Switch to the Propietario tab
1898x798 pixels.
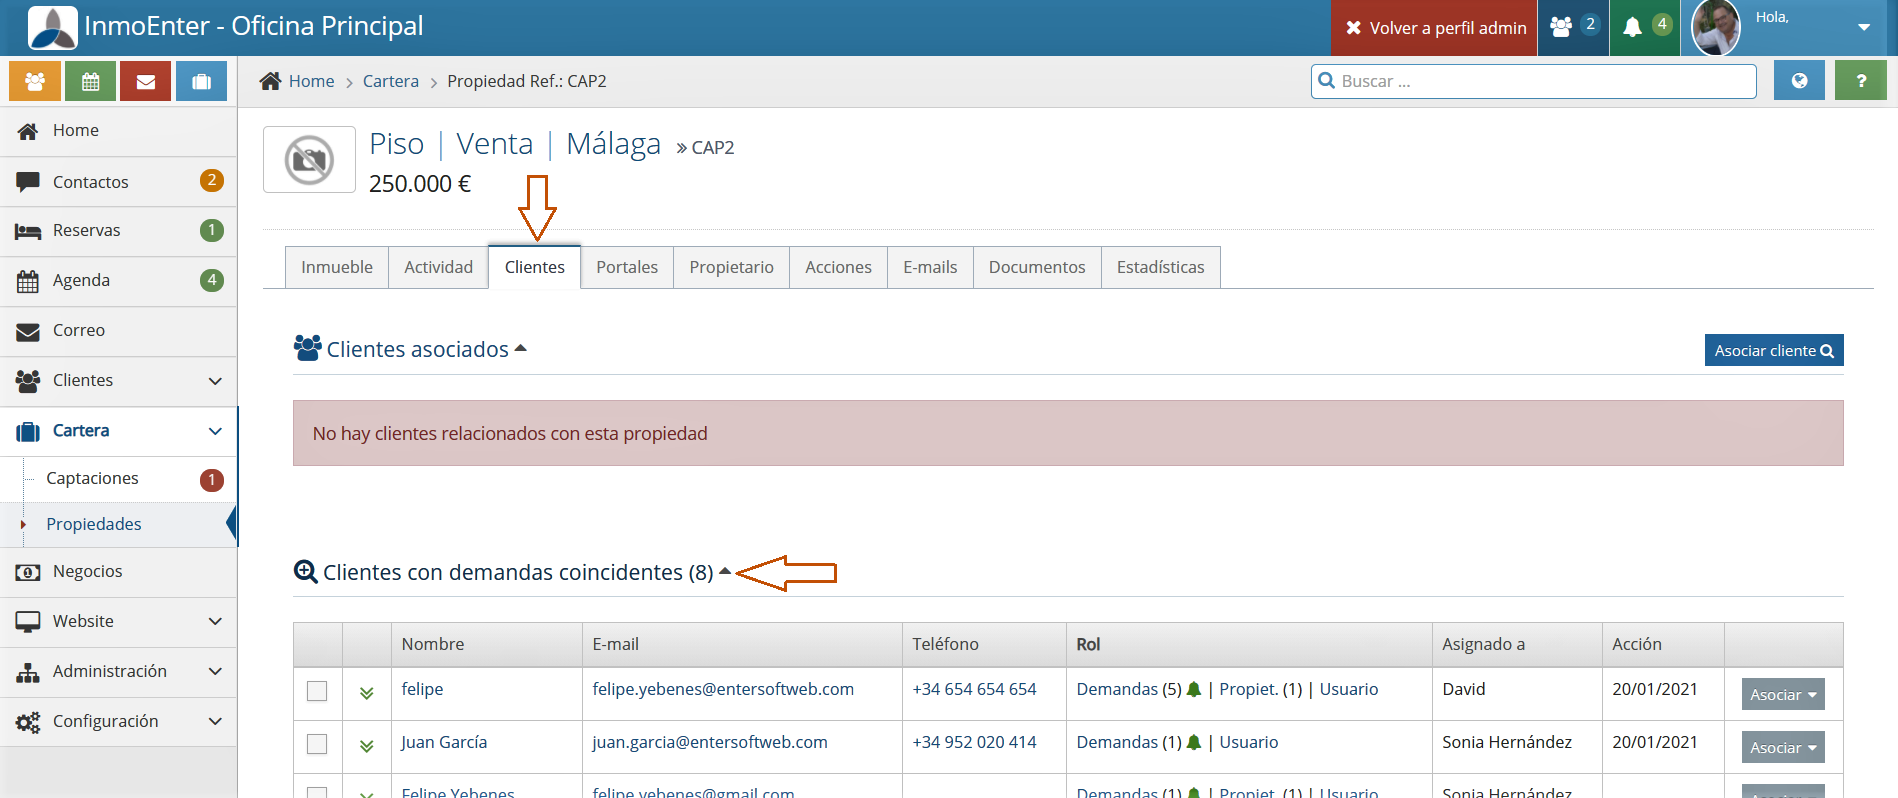click(x=731, y=267)
